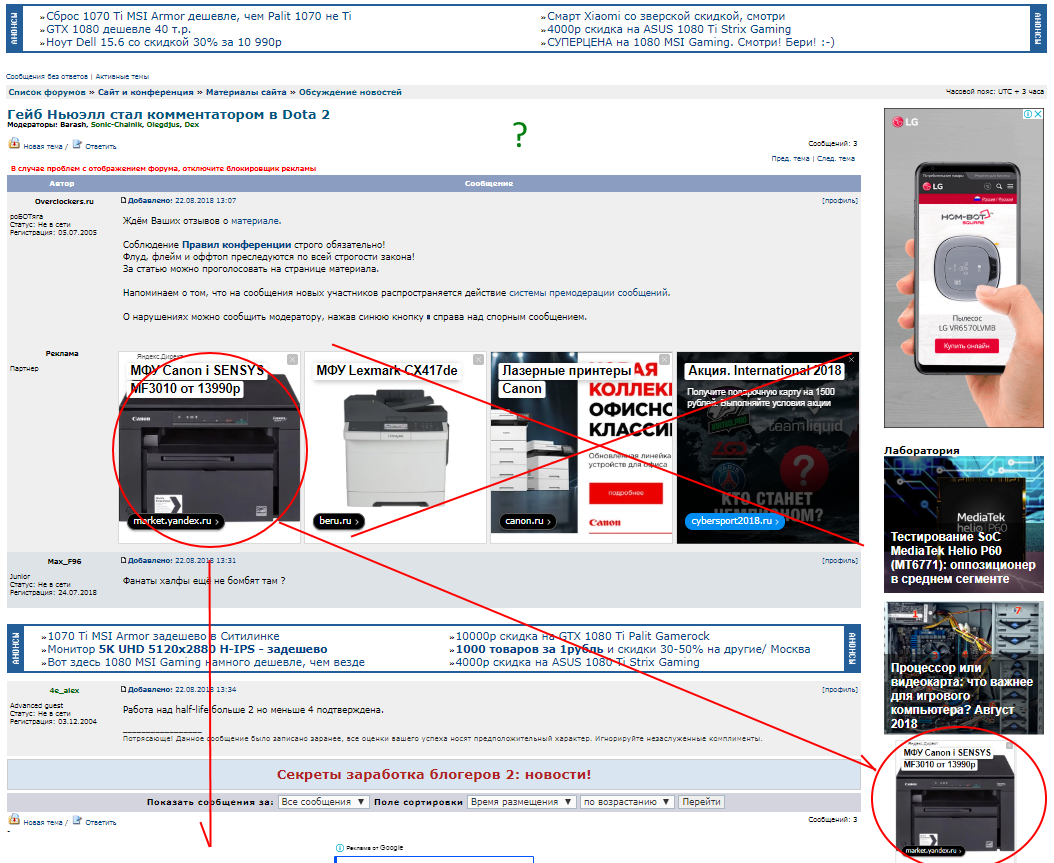This screenshot has width=1054, height=863.
Task: Open the 'Все сообщения' dropdown
Action: (x=323, y=802)
